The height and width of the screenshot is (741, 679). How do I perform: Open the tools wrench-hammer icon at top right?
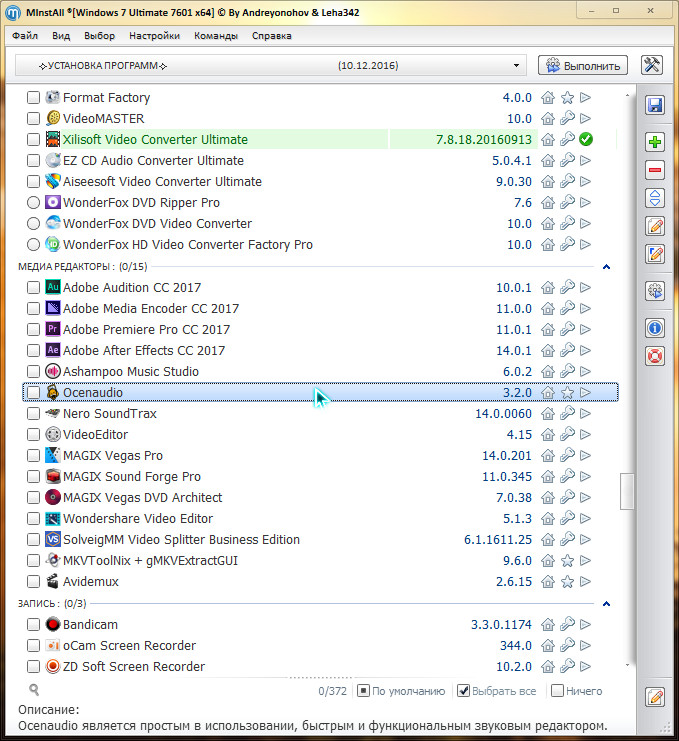pyautogui.click(x=652, y=65)
